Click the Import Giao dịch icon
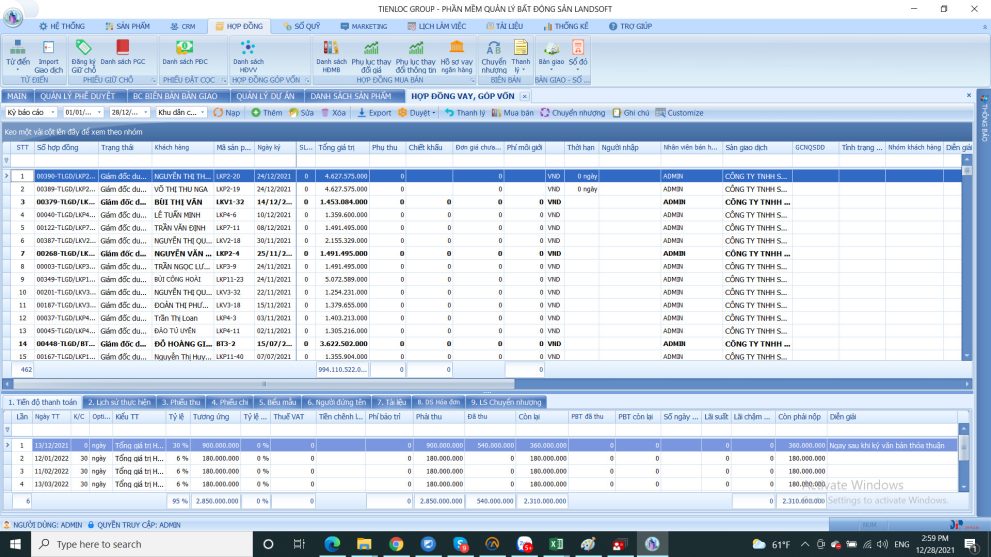Screen dimensions: 991x557 click(49, 48)
